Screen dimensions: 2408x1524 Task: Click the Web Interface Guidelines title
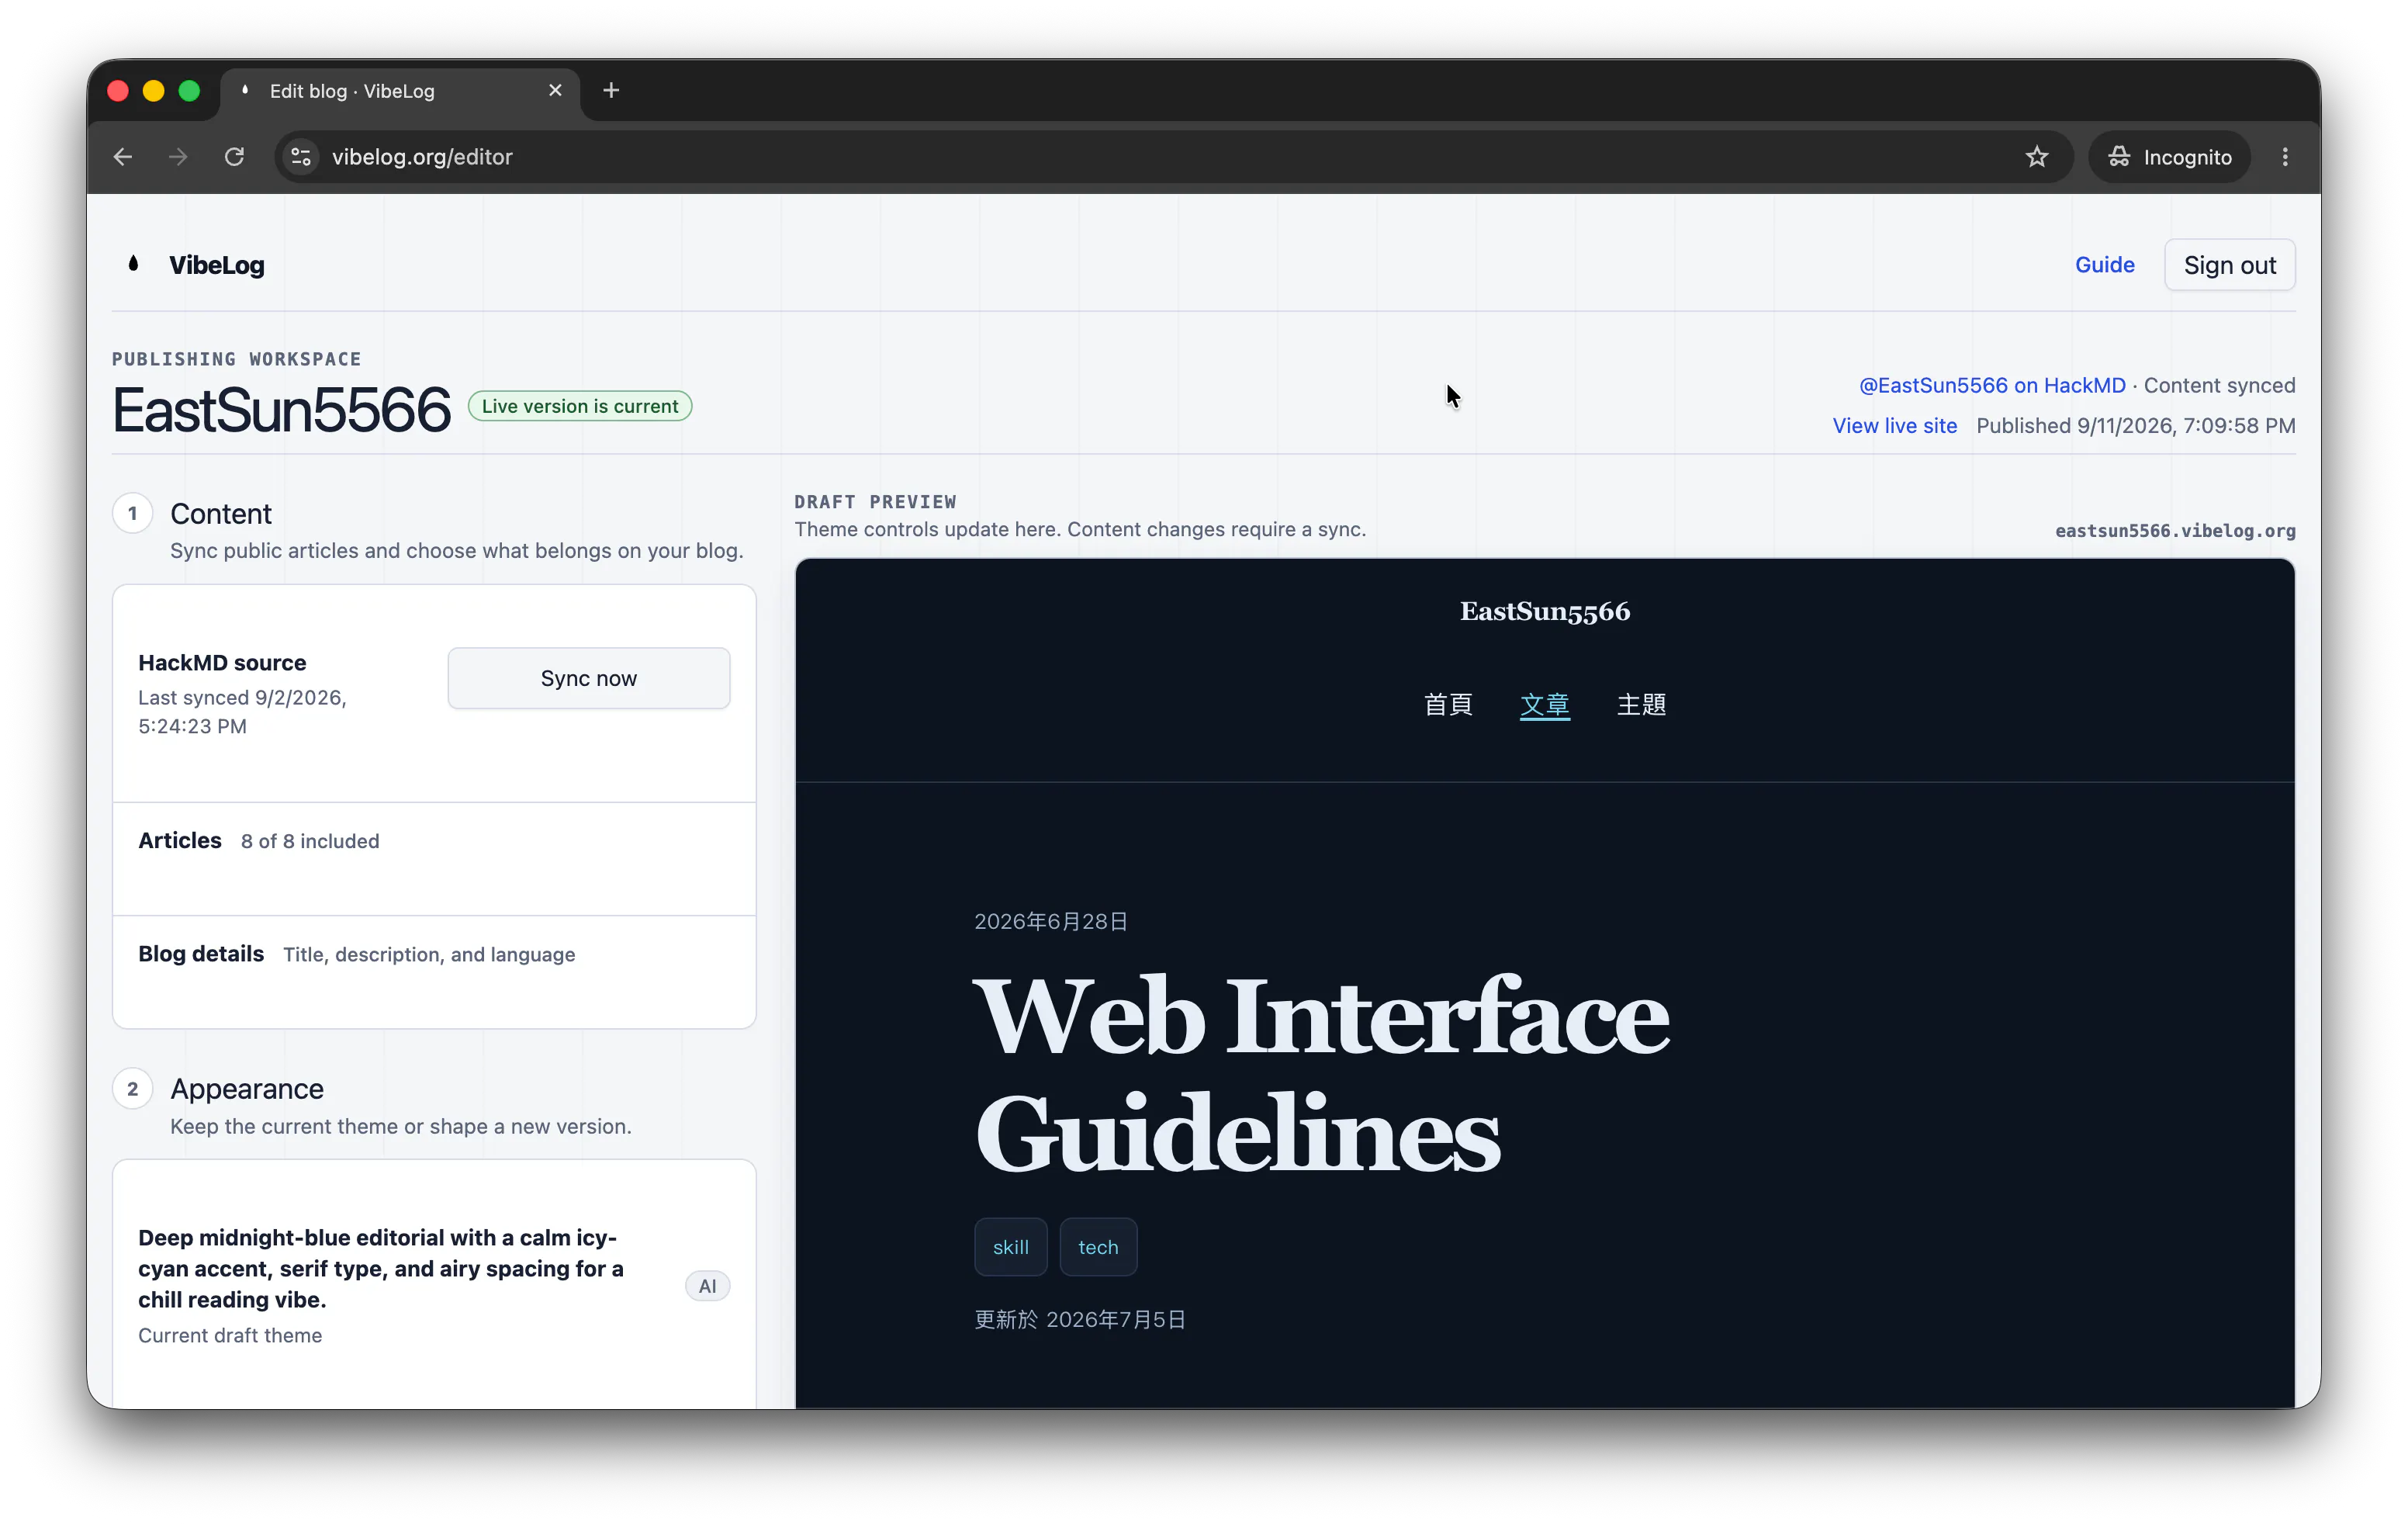[x=1322, y=1075]
